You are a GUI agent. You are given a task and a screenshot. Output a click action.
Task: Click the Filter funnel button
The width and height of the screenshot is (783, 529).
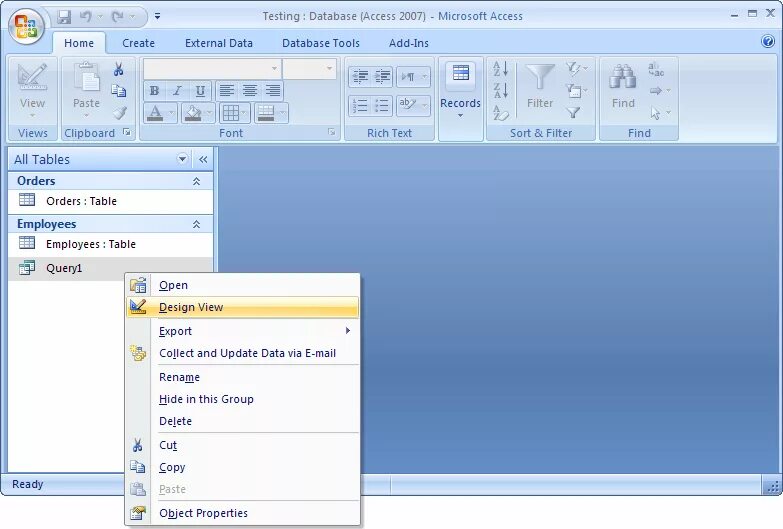click(540, 86)
